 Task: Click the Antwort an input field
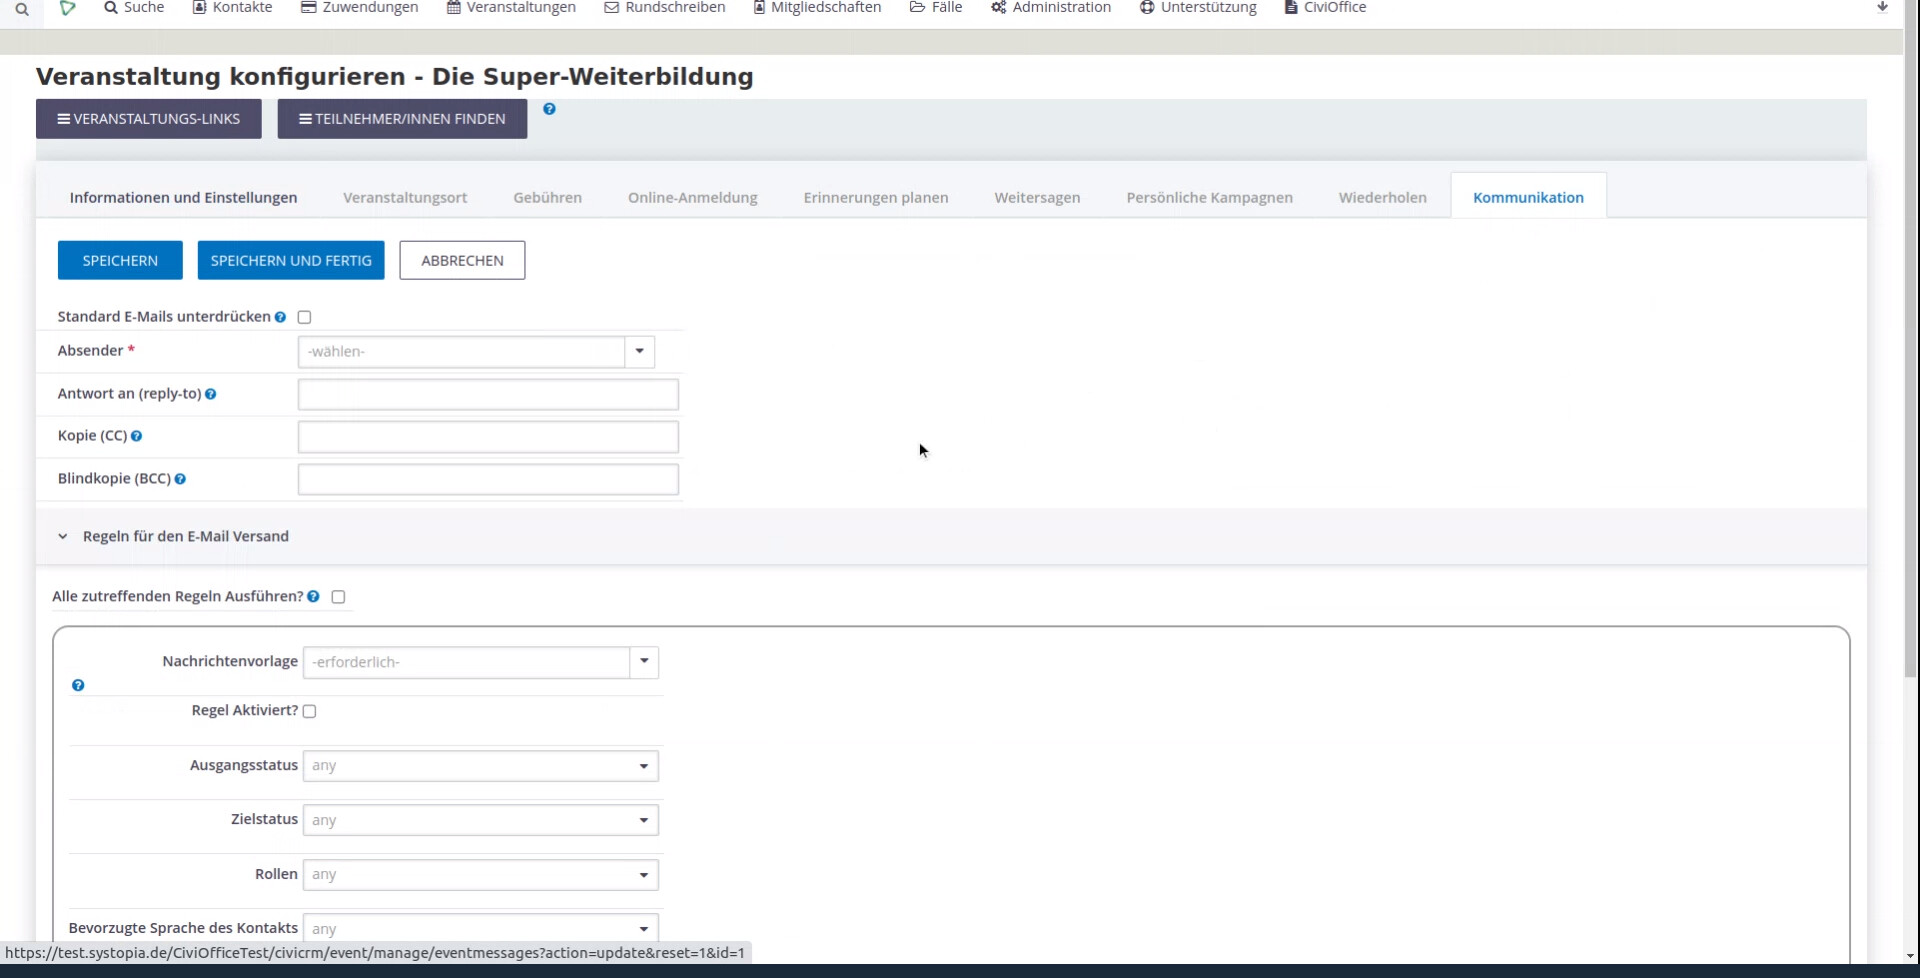488,394
